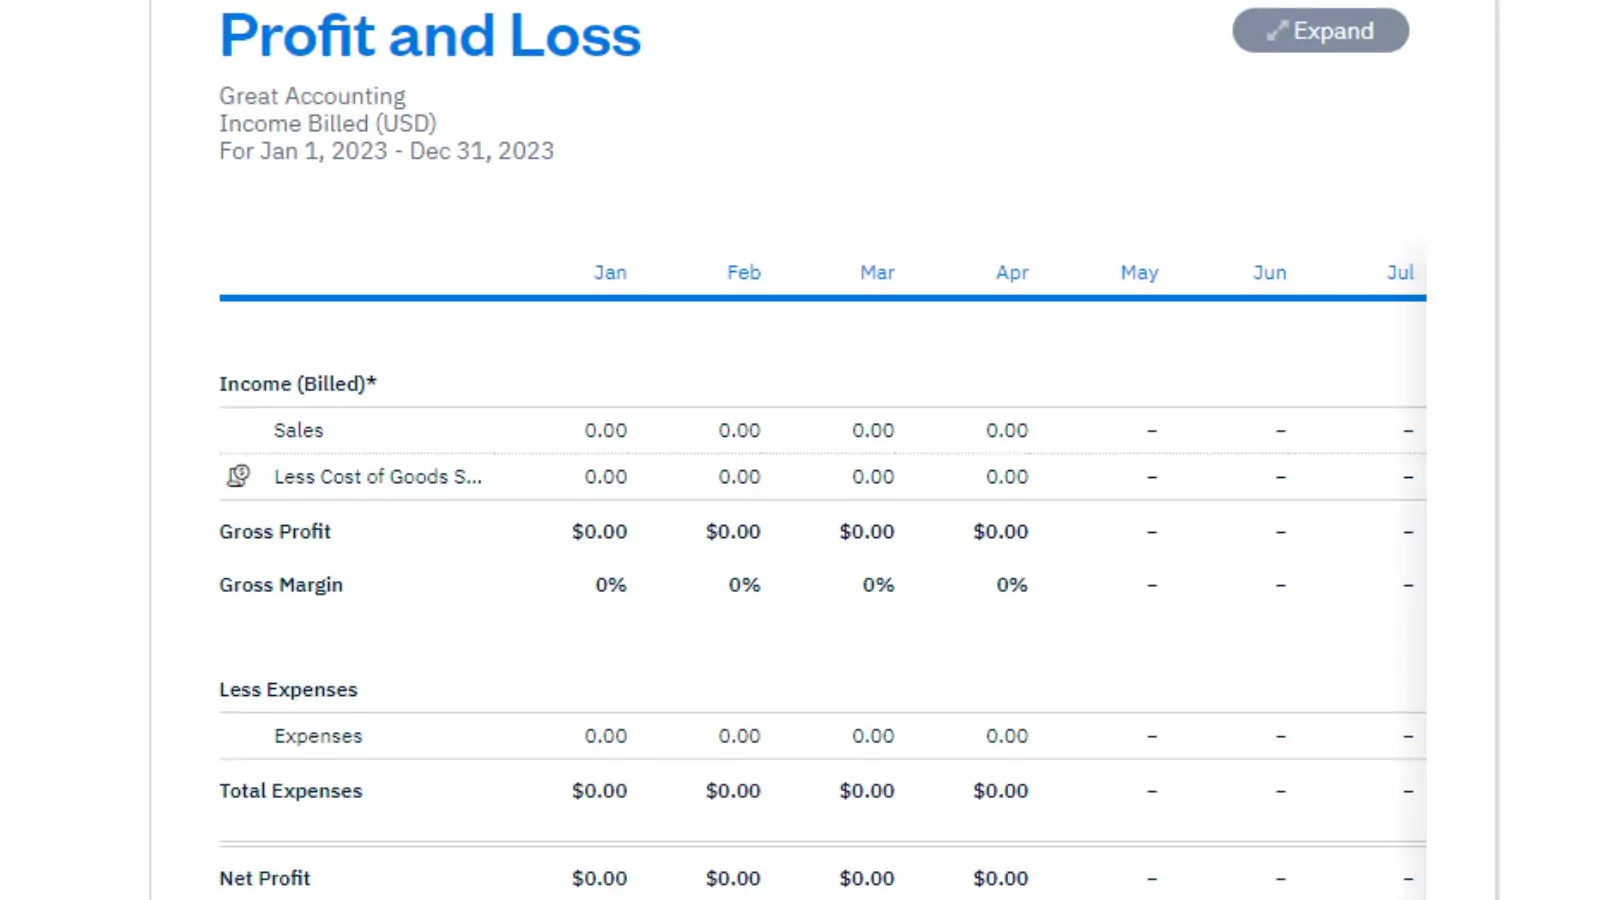Image resolution: width=1600 pixels, height=900 pixels.
Task: Click April Expenses value 0.00
Action: coord(1007,736)
